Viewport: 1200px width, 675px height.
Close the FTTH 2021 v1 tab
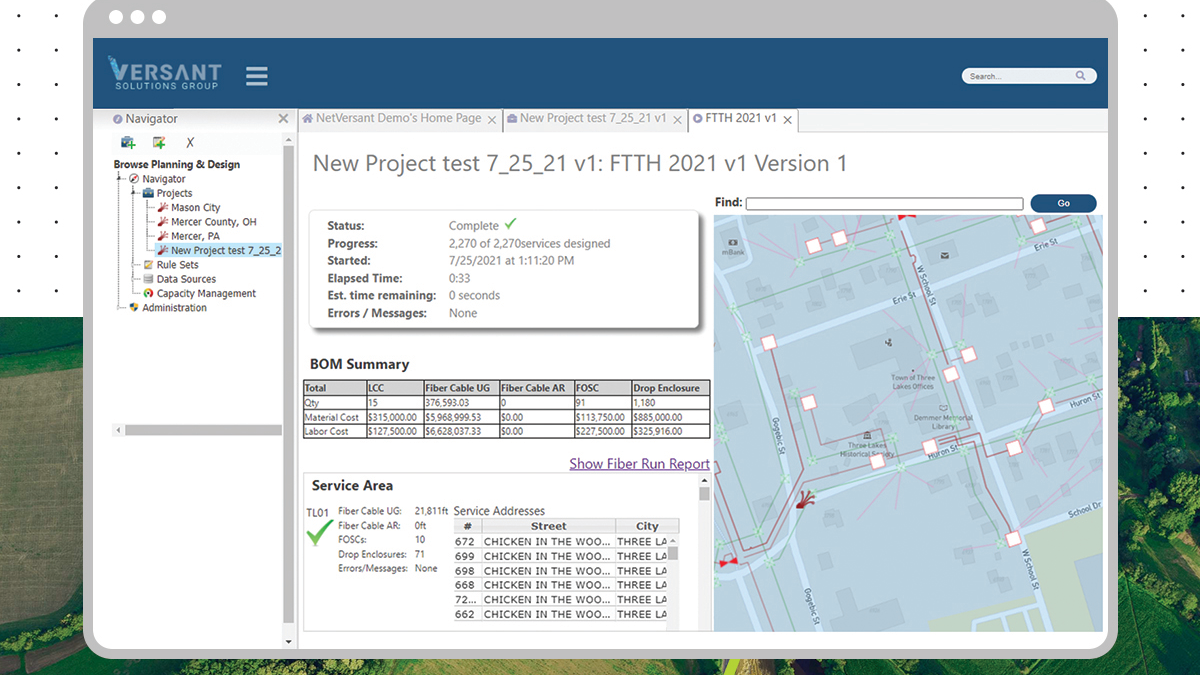pyautogui.click(x=788, y=120)
